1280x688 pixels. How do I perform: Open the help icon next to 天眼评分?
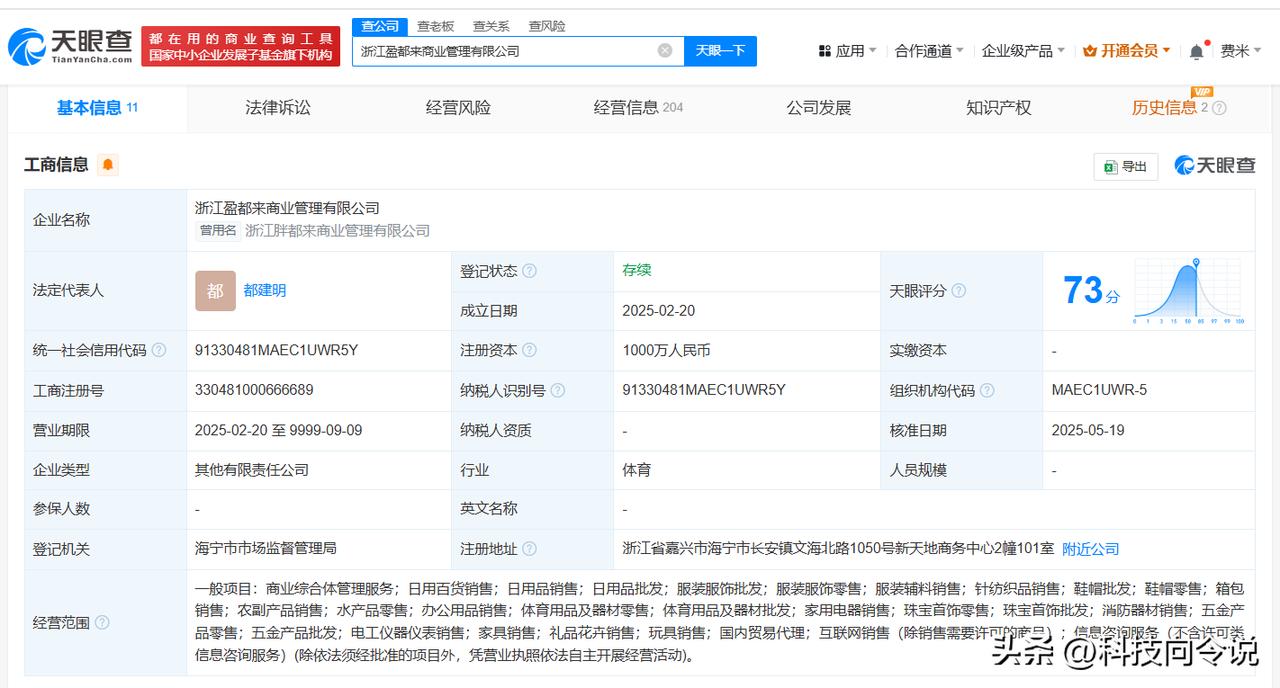click(959, 291)
